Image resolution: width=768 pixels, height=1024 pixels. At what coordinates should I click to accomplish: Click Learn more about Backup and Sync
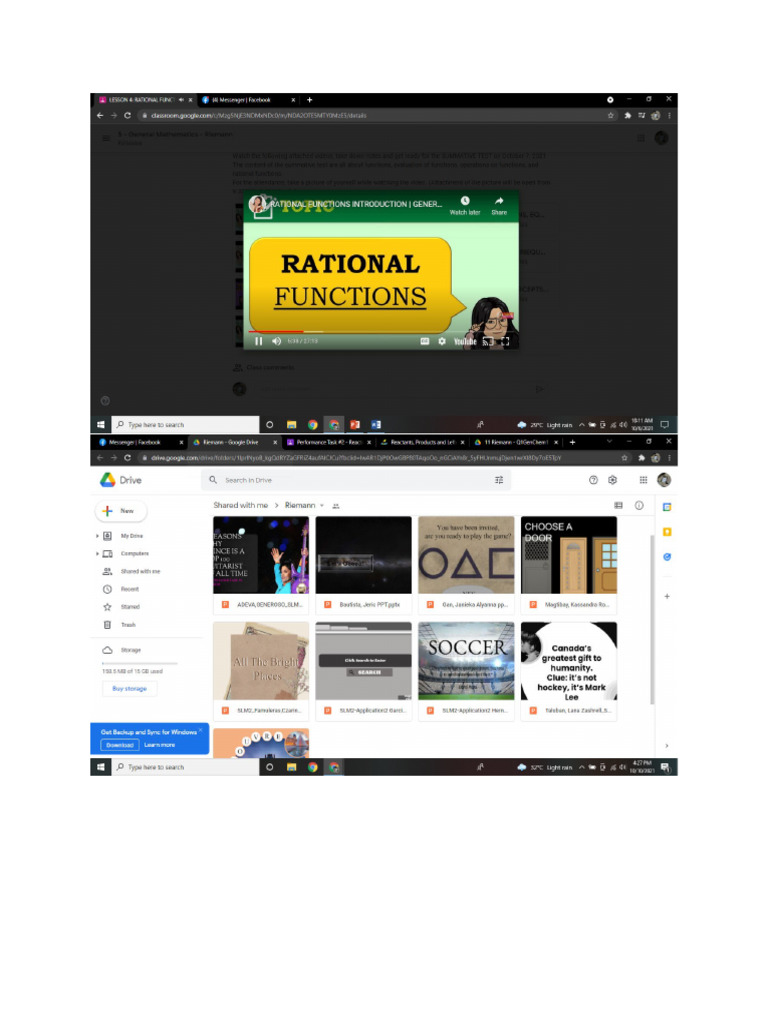[x=159, y=745]
